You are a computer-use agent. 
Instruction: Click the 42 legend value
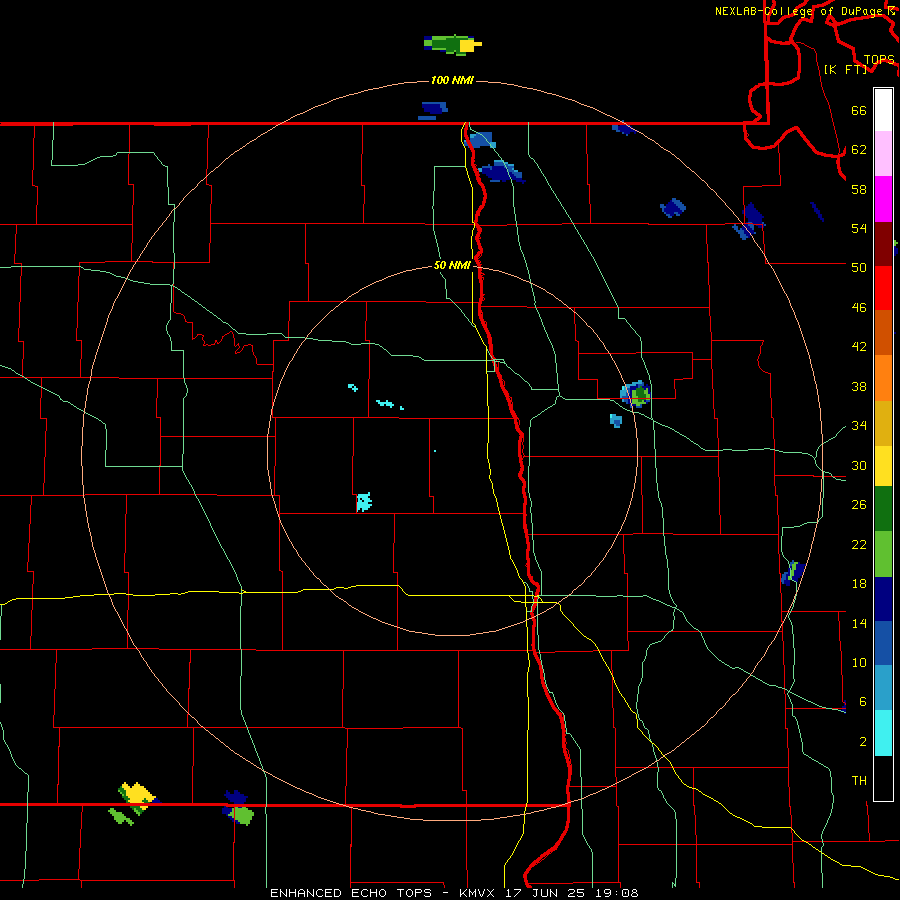click(x=859, y=346)
